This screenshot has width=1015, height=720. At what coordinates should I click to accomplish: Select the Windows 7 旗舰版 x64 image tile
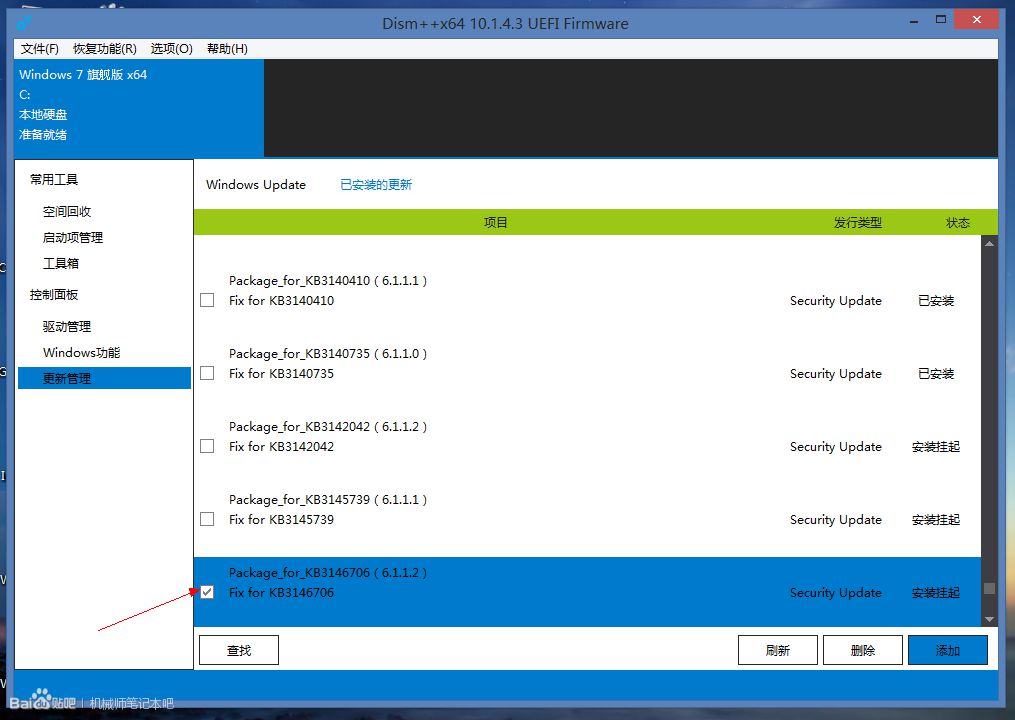click(x=139, y=107)
